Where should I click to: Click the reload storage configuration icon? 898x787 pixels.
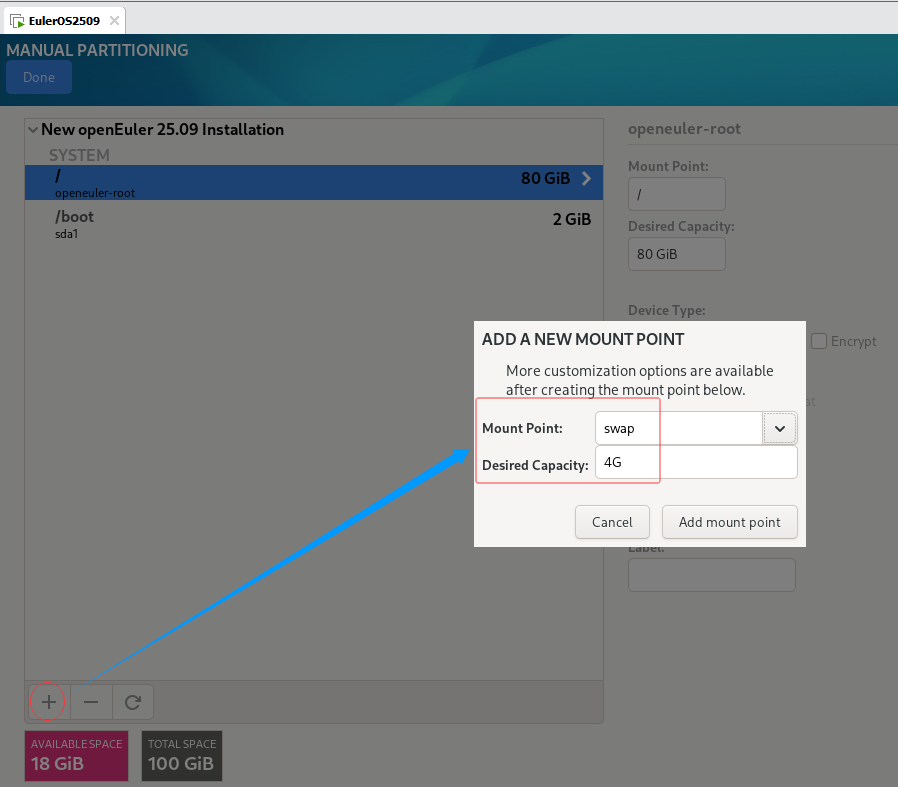(x=133, y=702)
